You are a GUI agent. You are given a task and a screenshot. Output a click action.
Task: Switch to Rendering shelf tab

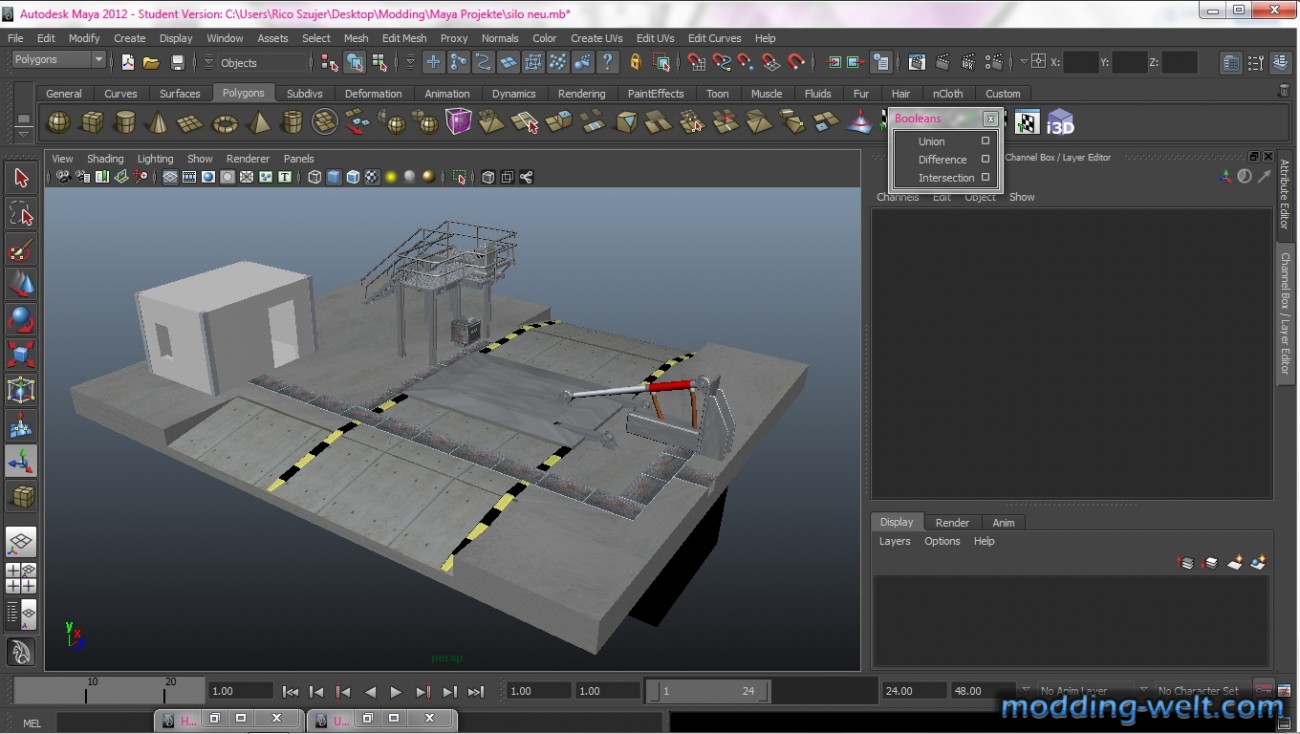click(x=582, y=93)
